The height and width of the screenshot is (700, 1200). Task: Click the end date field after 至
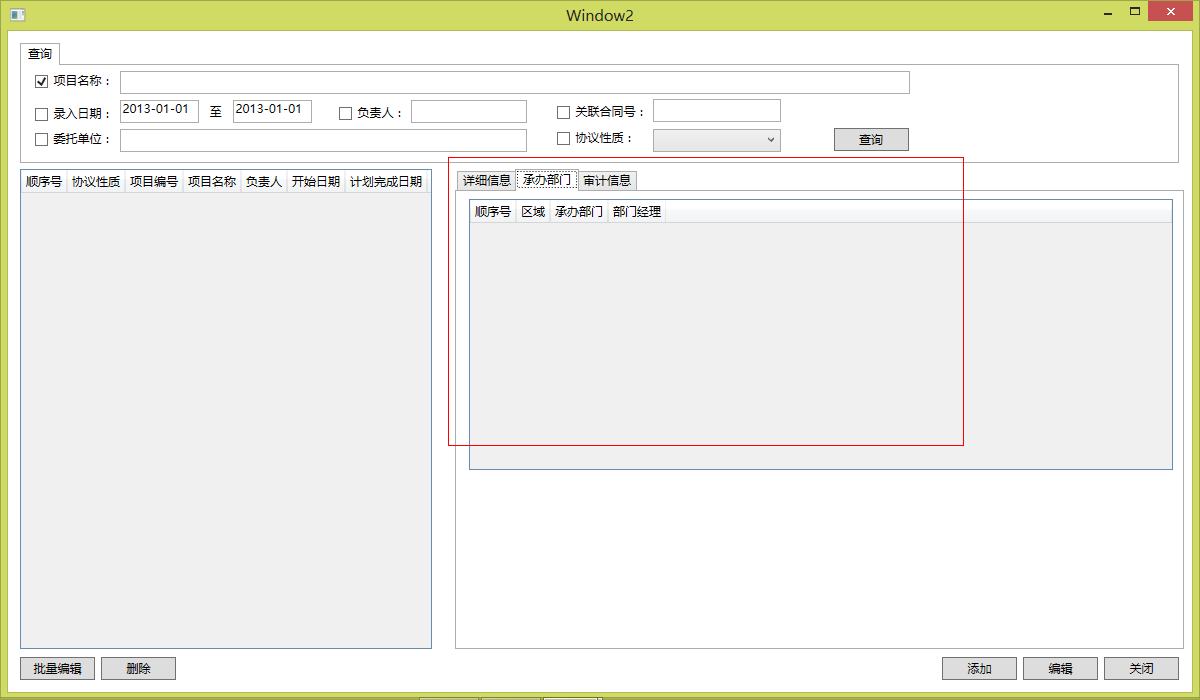[x=272, y=111]
